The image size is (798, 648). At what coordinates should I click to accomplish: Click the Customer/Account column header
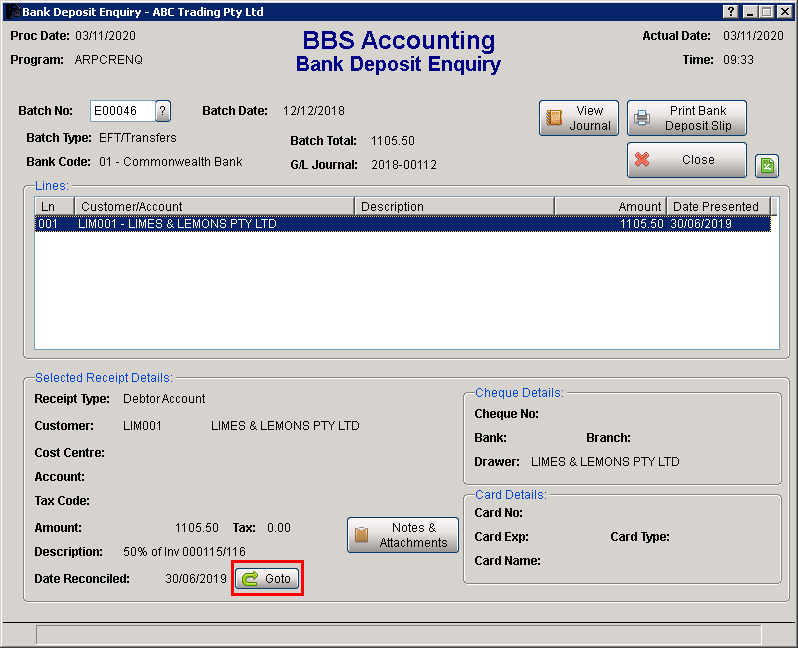[x=214, y=206]
